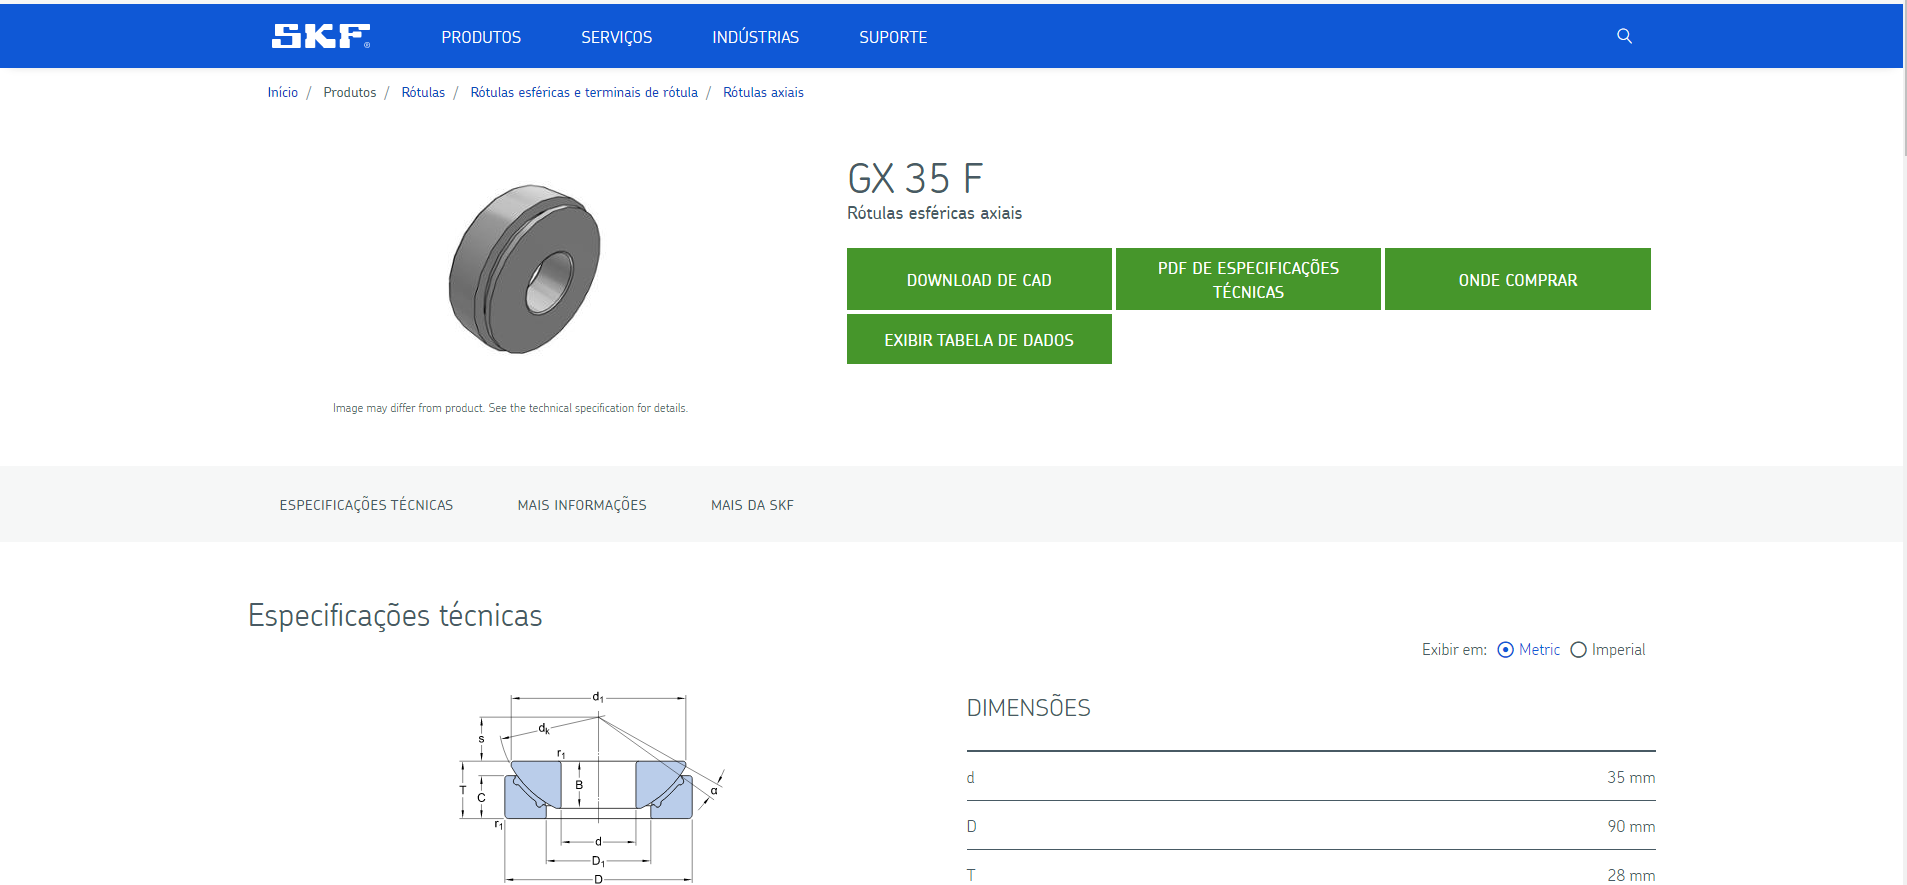1907x885 pixels.
Task: Click the DIMENSÕES heading
Action: click(1028, 708)
